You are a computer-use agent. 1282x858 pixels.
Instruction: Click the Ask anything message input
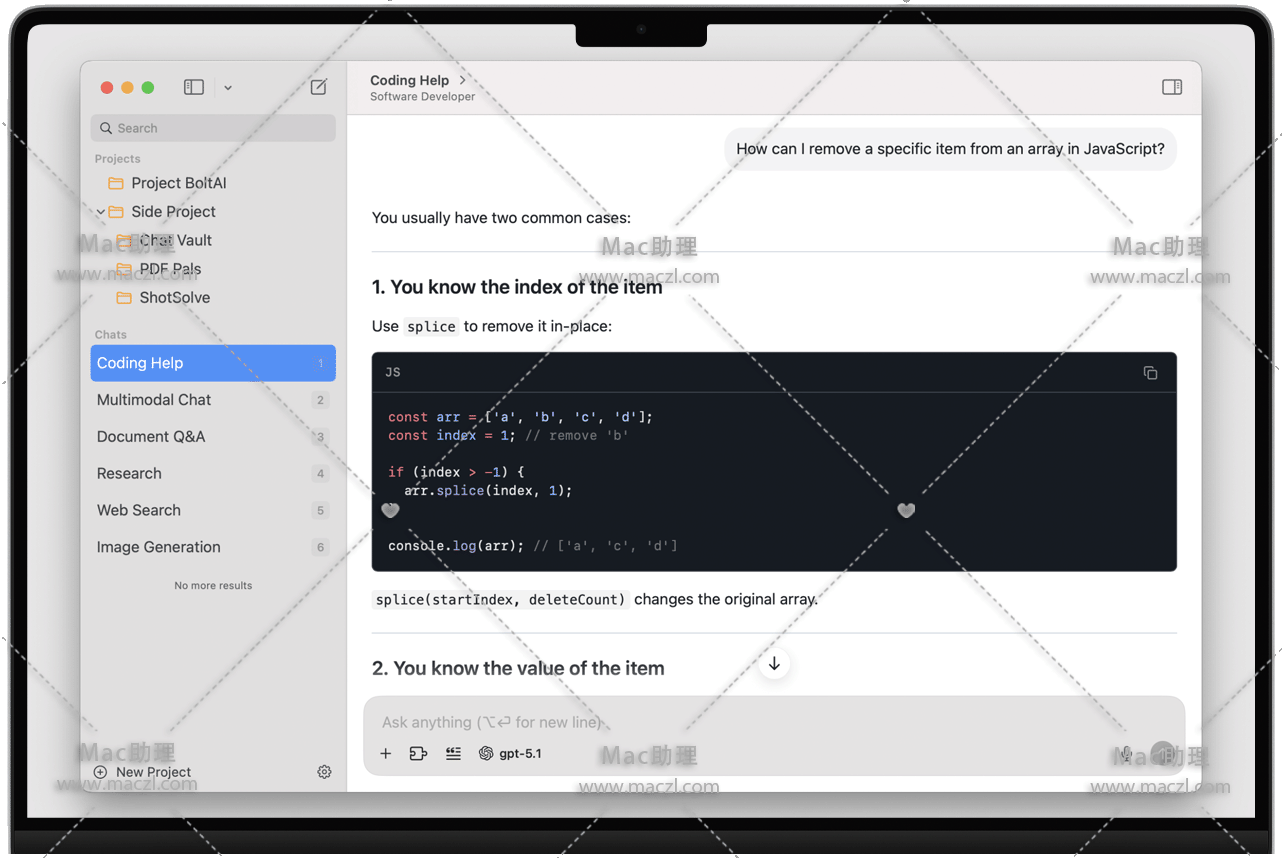click(740, 722)
